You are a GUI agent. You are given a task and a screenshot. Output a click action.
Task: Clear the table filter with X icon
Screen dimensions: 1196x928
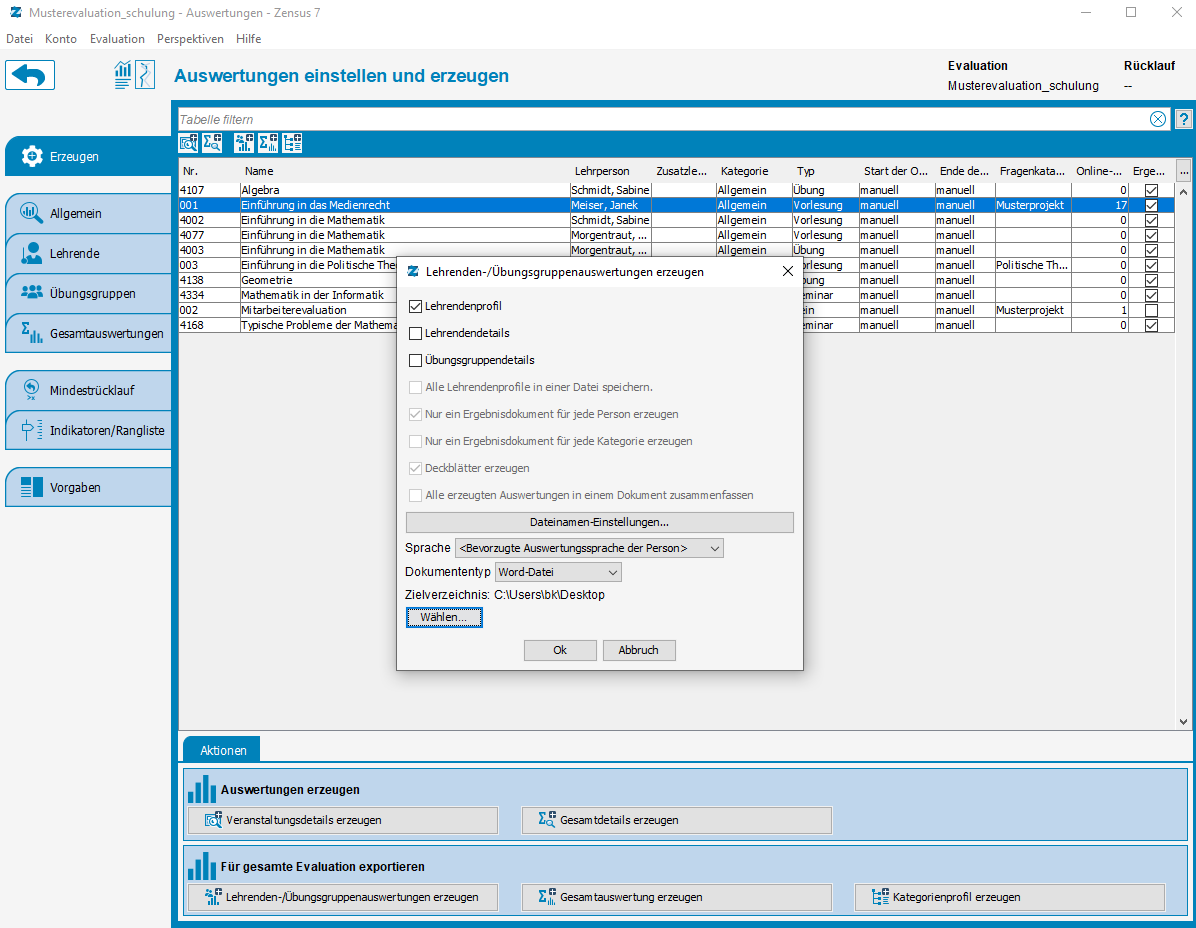pos(1158,119)
